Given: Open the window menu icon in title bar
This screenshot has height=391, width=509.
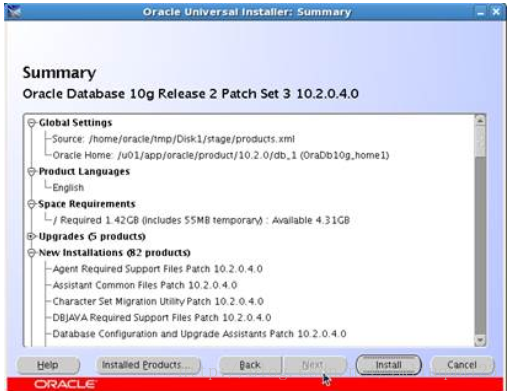Looking at the screenshot, I should point(14,12).
